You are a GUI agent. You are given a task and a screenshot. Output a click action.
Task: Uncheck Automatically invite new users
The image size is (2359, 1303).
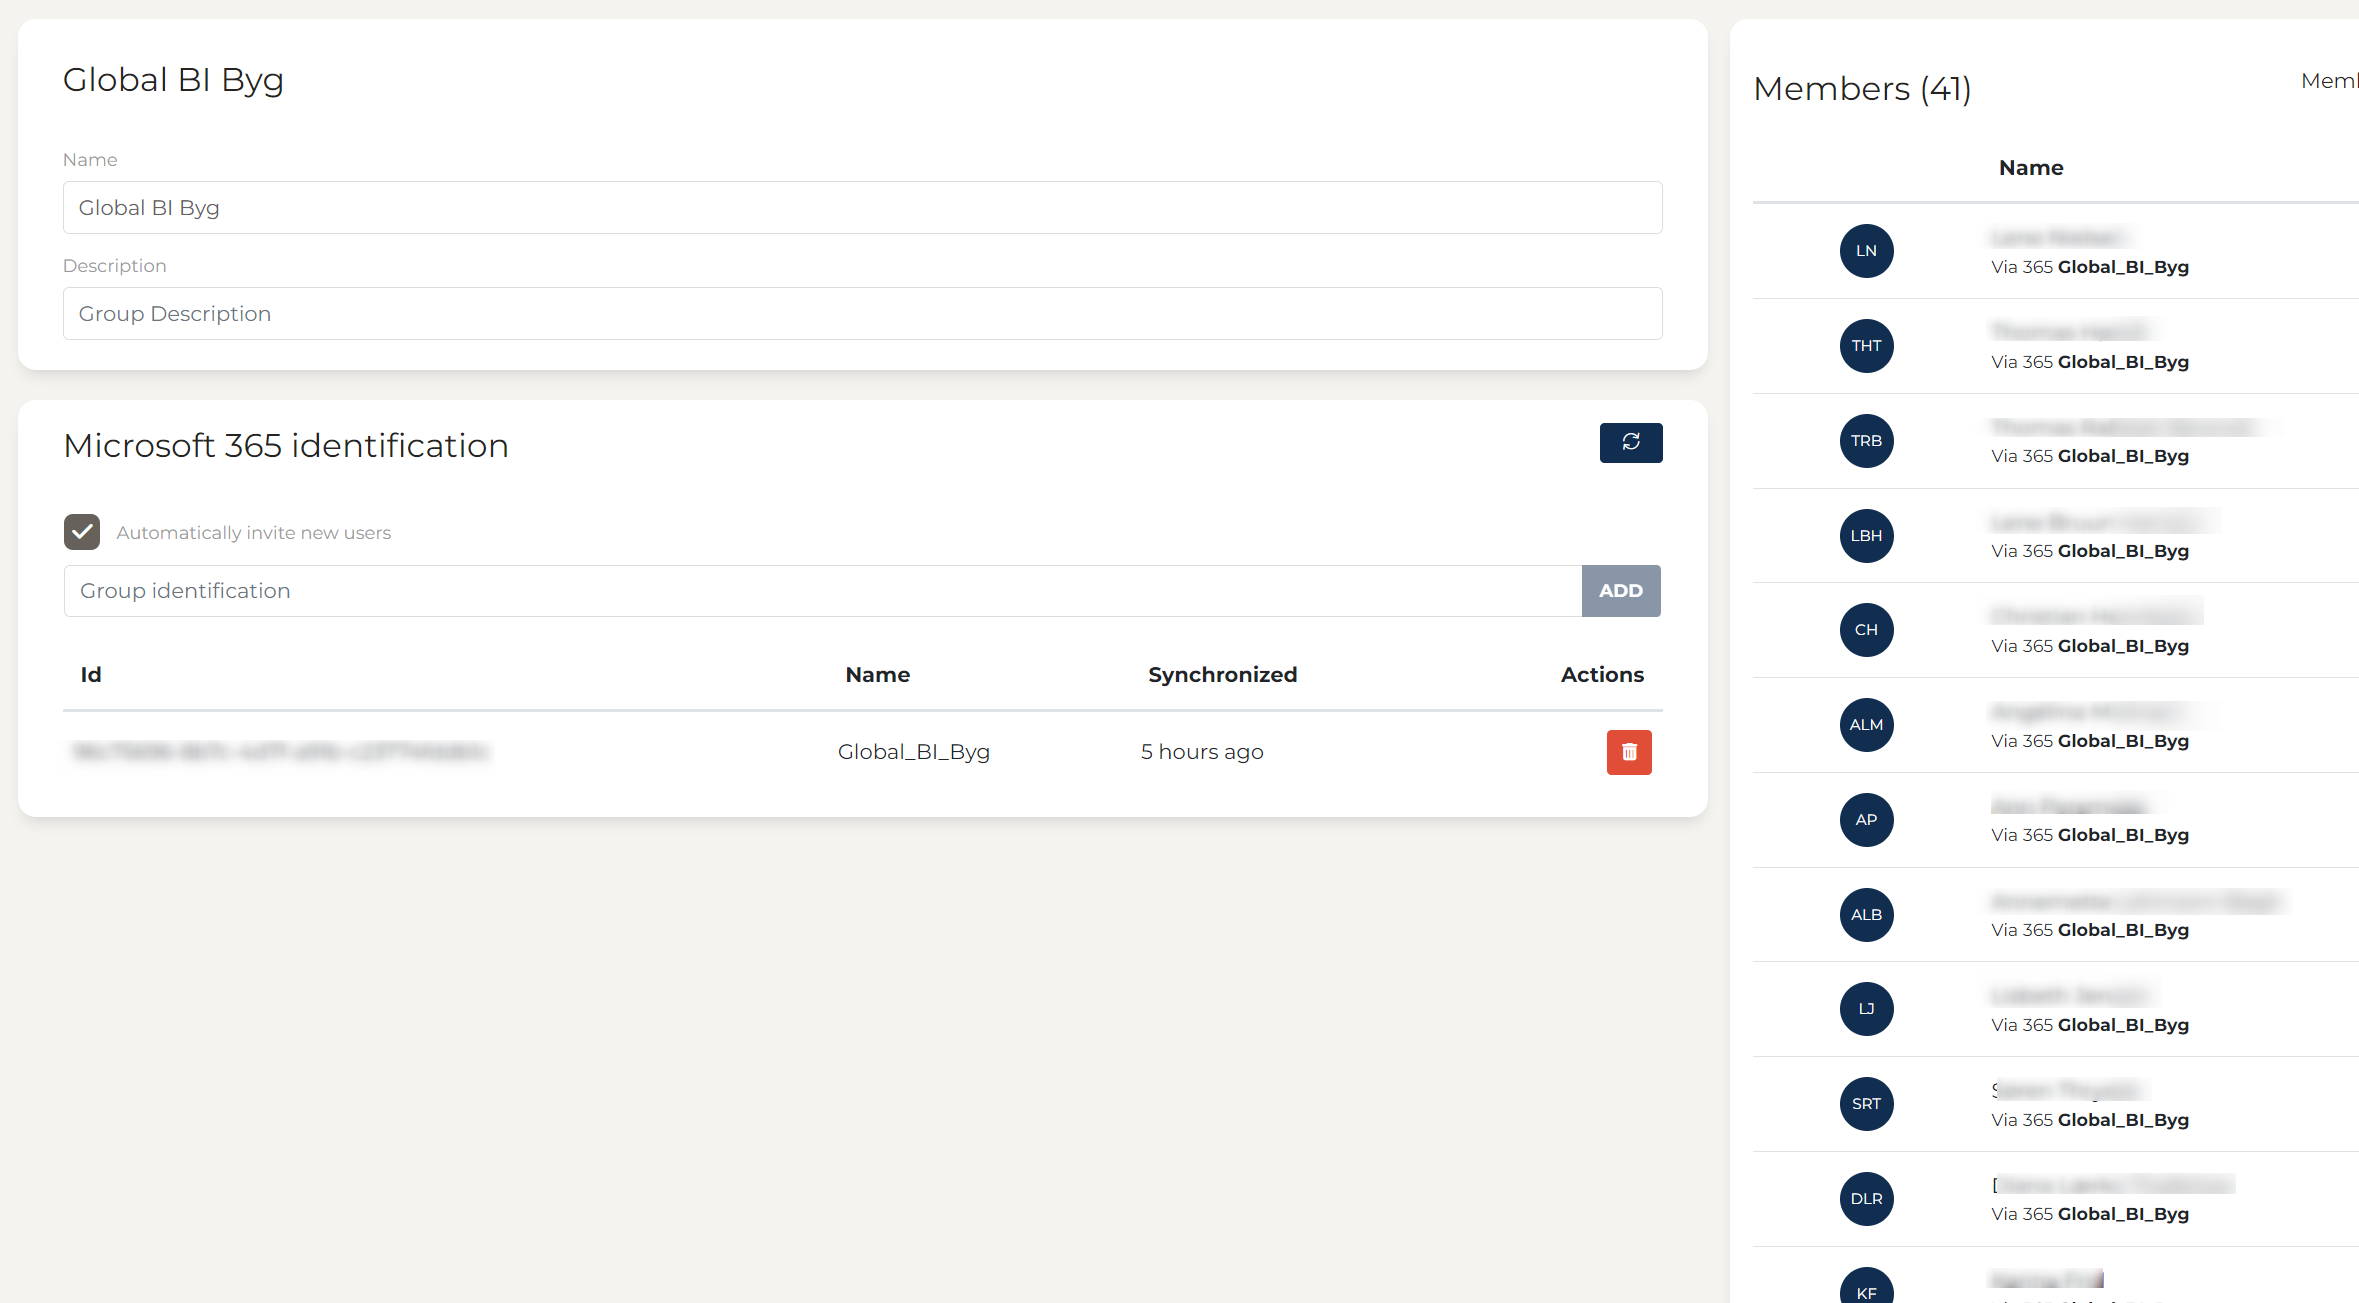click(x=82, y=532)
